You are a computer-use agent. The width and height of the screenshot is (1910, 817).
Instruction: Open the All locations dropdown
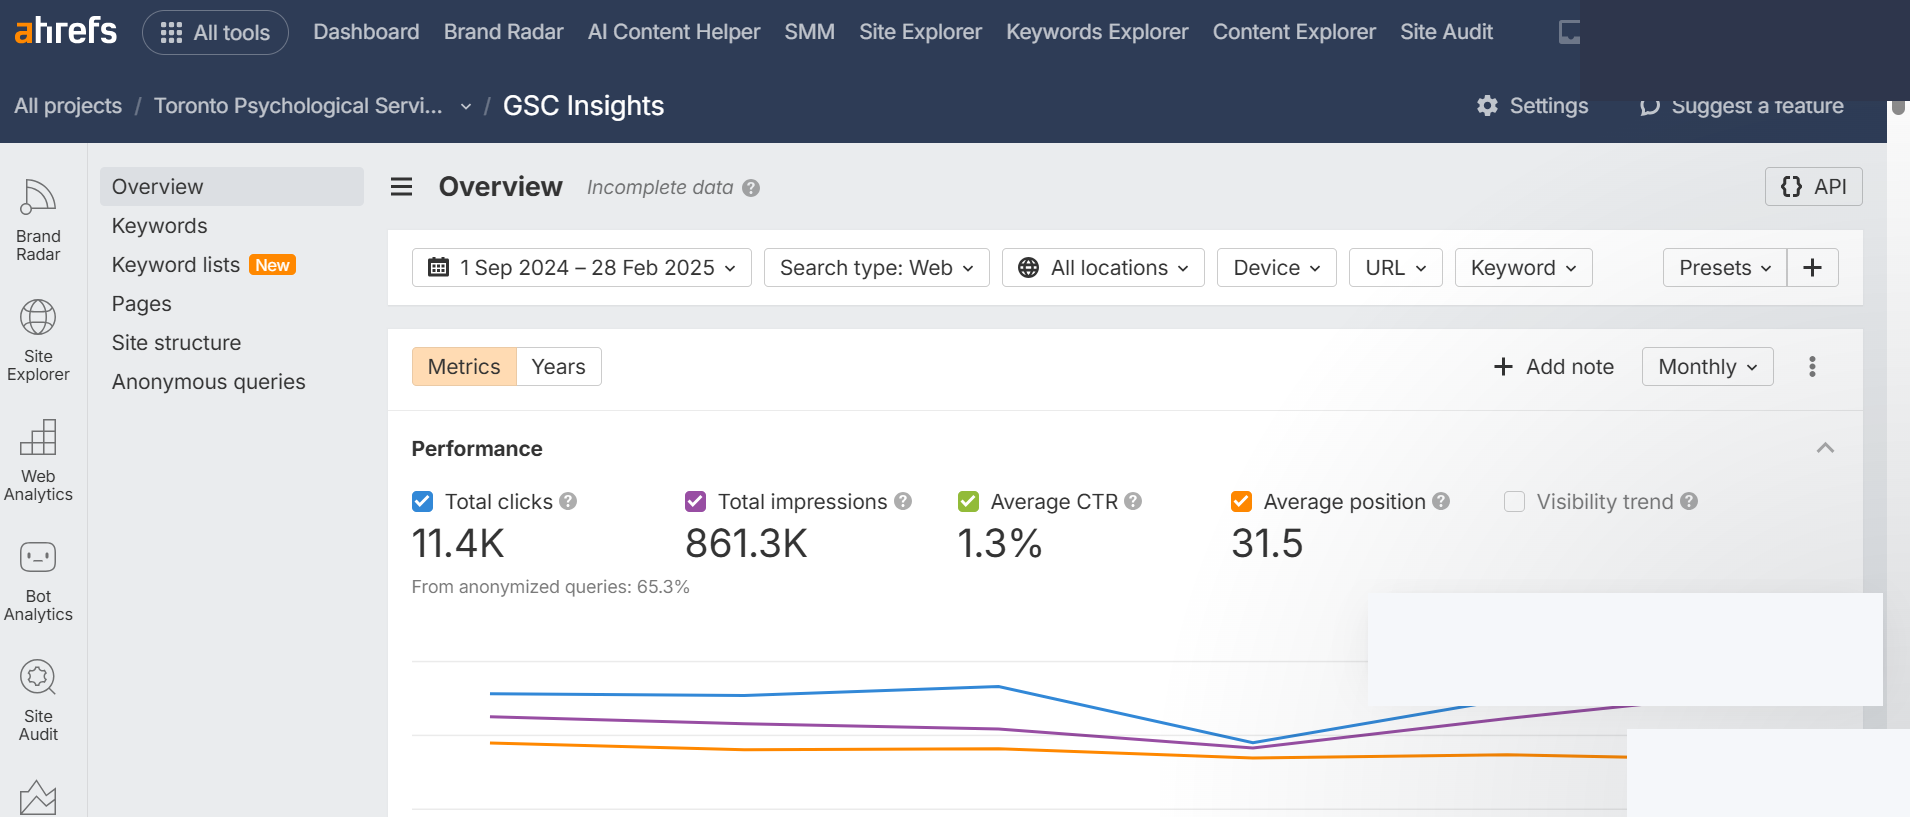pyautogui.click(x=1103, y=267)
